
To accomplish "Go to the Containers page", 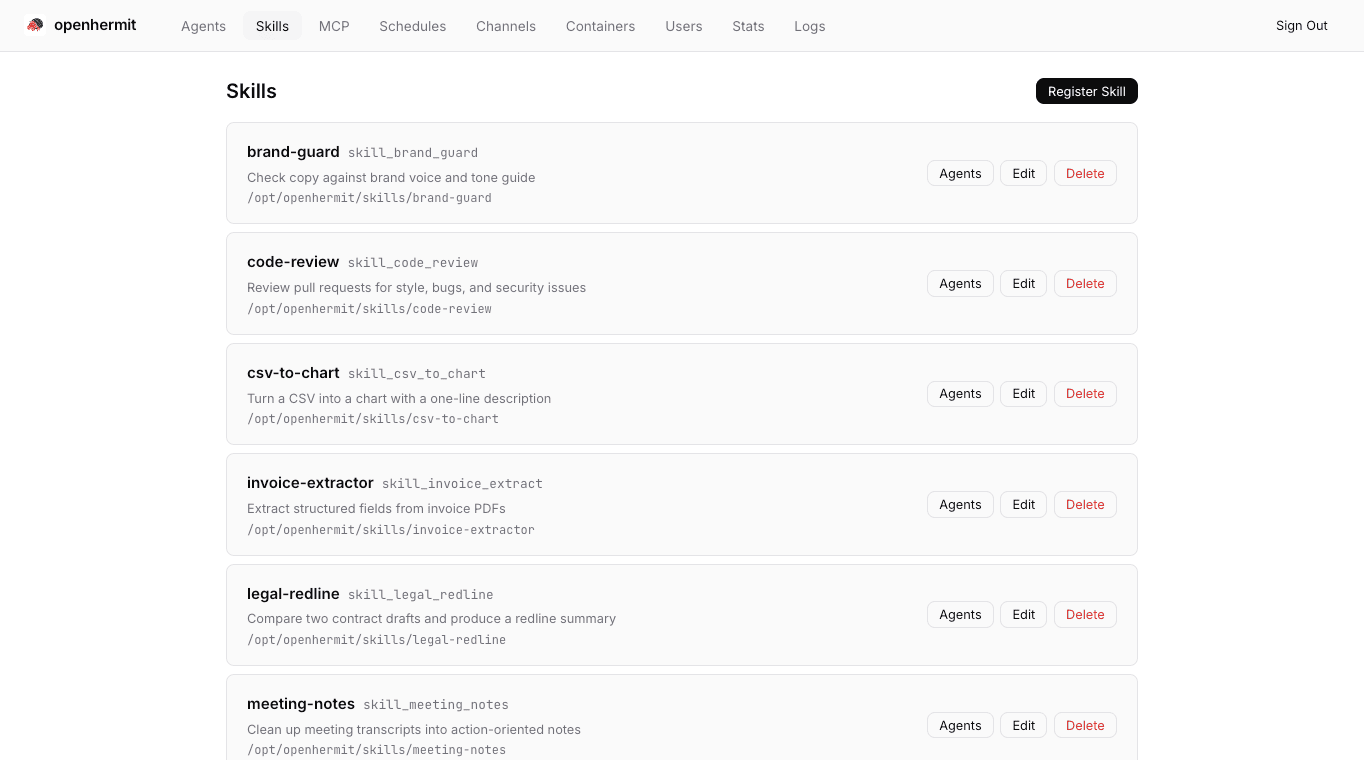I will point(600,26).
